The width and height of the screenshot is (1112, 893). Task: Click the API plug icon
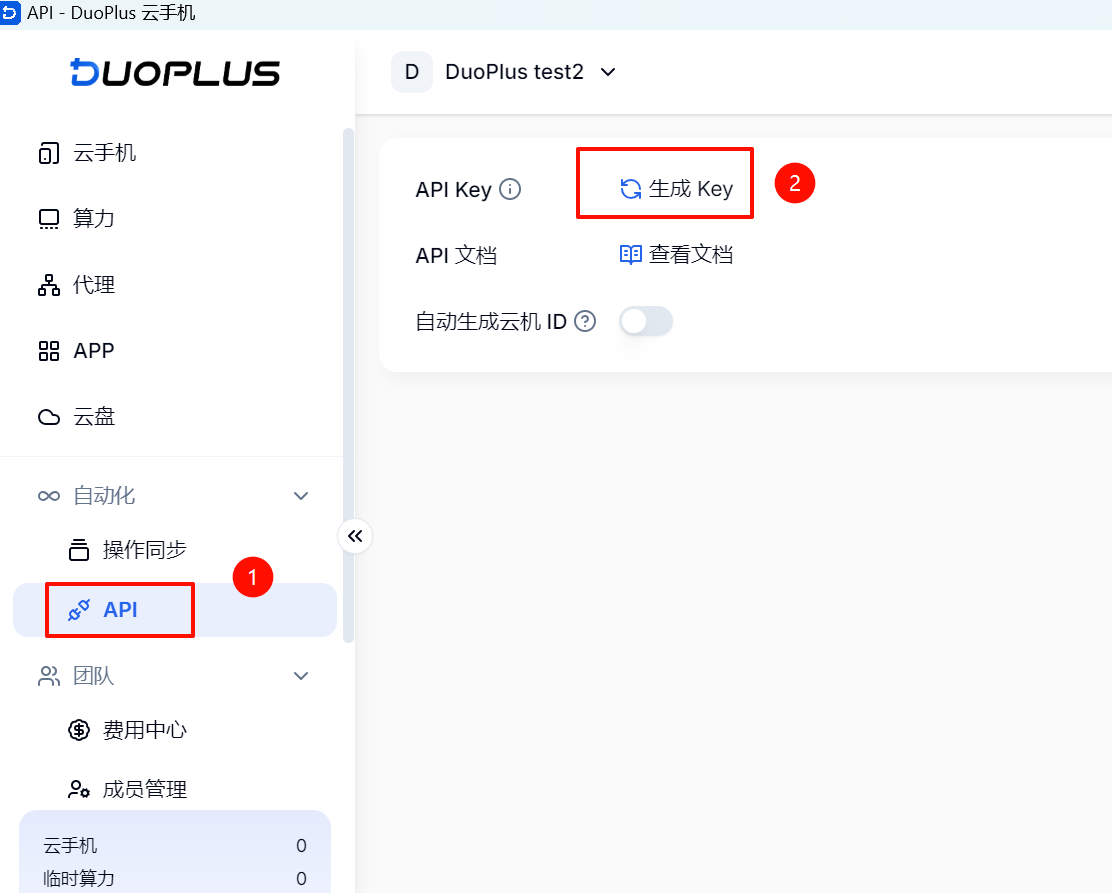(x=79, y=610)
